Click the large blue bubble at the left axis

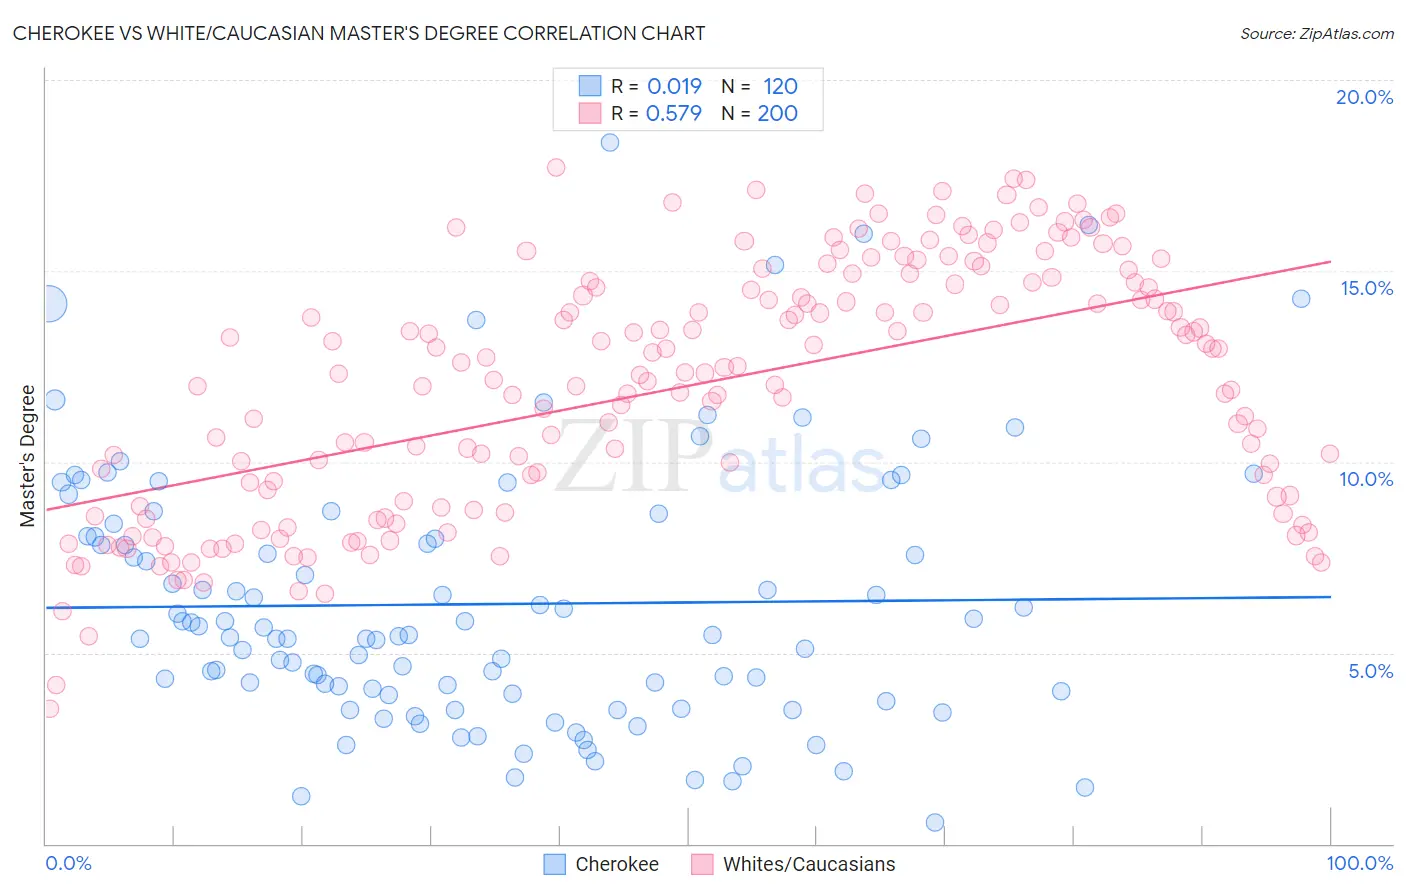(48, 302)
